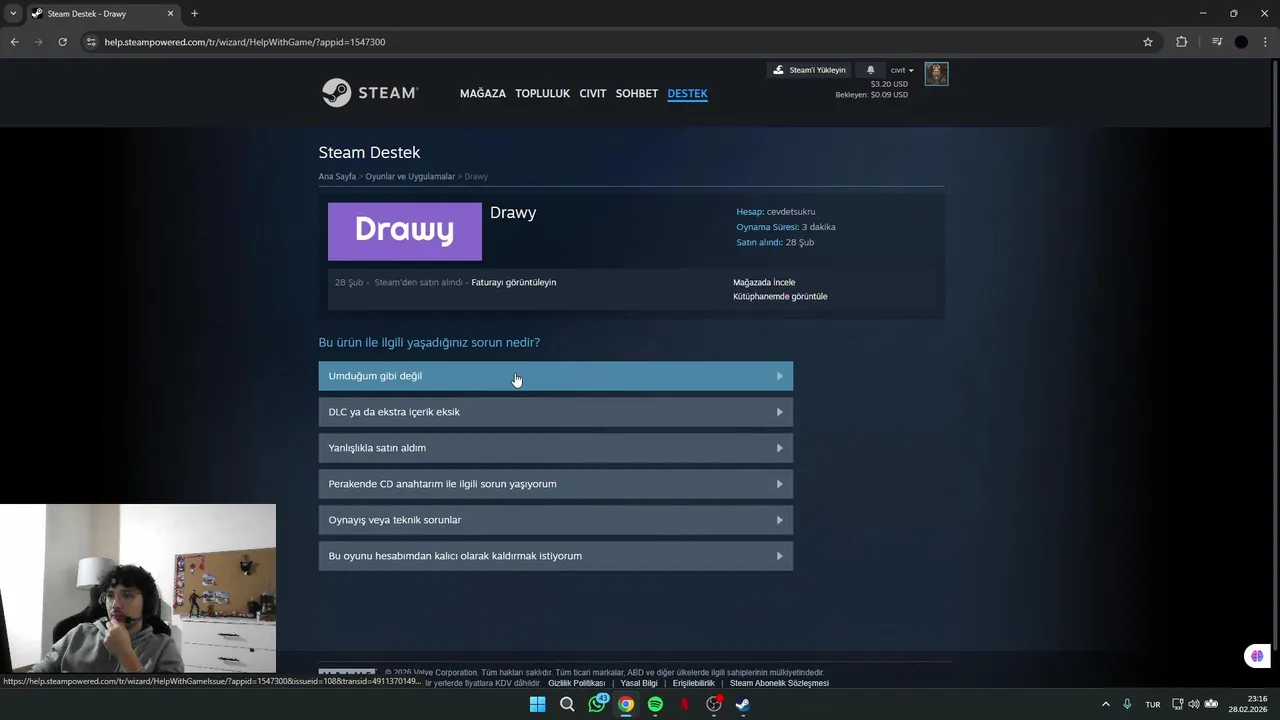
Task: Click the address bar URL field
Action: pyautogui.click(x=245, y=42)
